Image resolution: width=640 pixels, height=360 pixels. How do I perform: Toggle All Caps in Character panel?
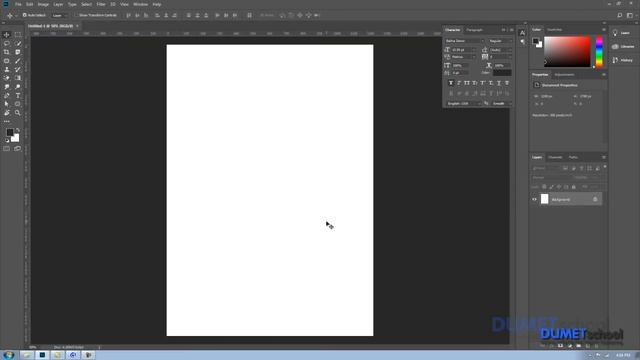467,83
